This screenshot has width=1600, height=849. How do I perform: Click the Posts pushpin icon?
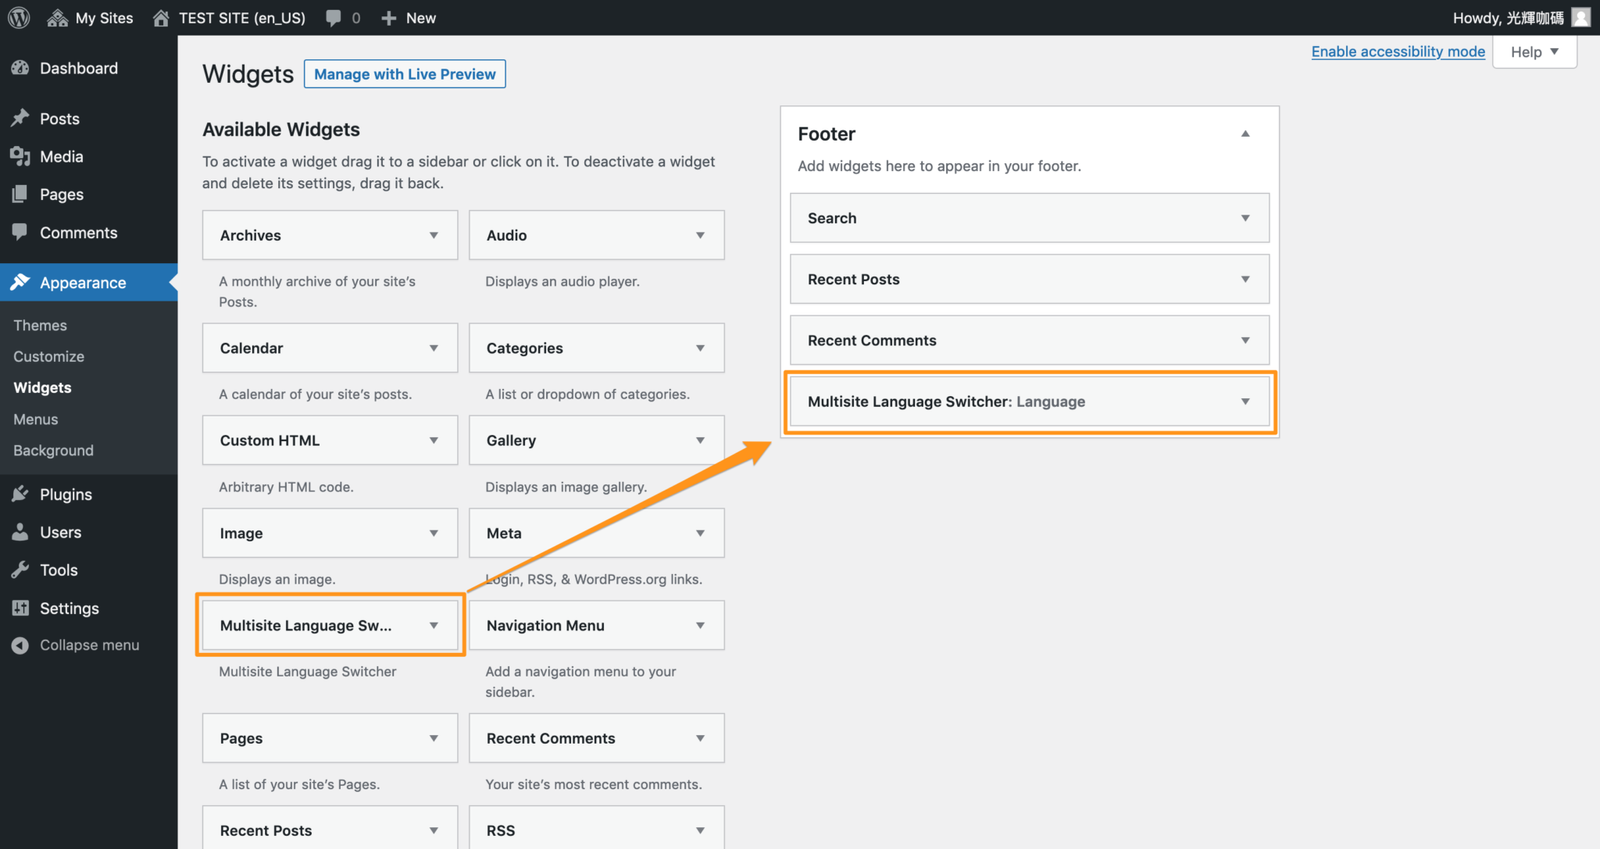(x=20, y=118)
